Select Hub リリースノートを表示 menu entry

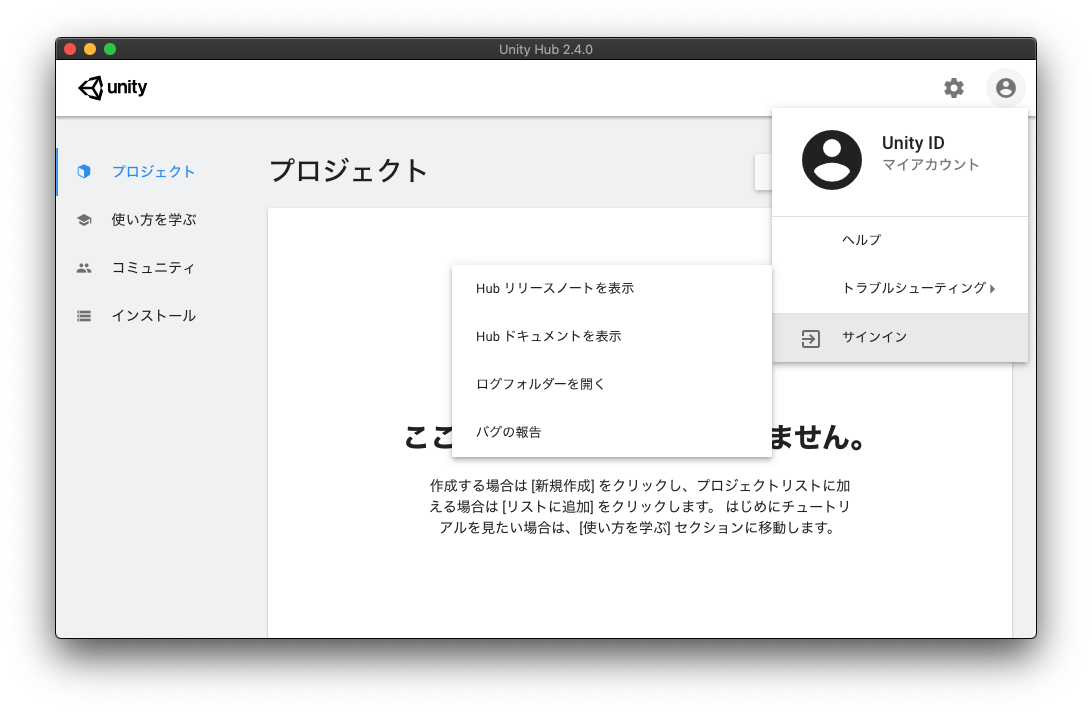(555, 288)
